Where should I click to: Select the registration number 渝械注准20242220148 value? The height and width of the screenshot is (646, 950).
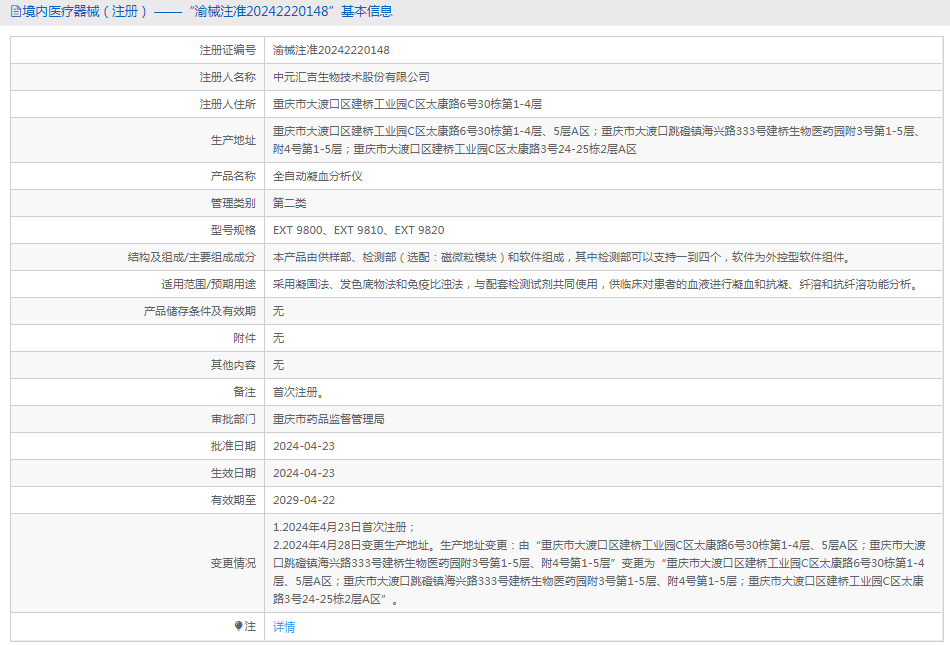click(331, 50)
